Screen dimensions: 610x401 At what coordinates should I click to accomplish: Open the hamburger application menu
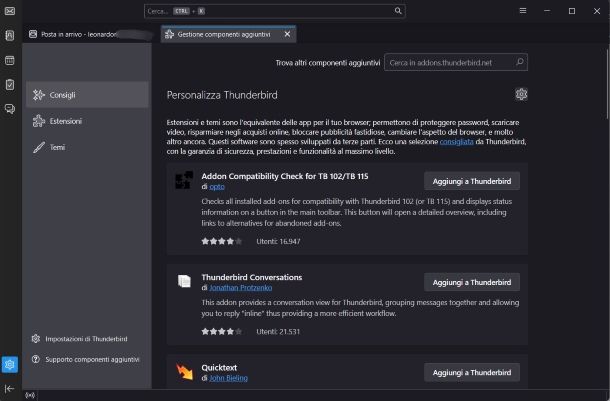[x=523, y=11]
